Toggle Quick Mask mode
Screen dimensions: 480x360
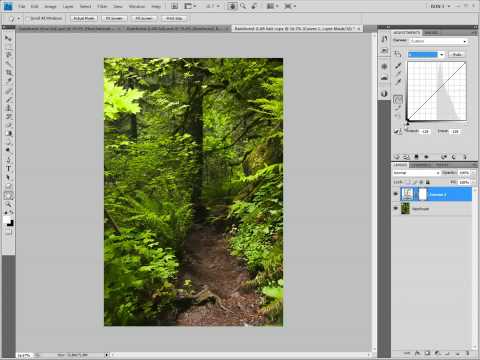(8, 232)
